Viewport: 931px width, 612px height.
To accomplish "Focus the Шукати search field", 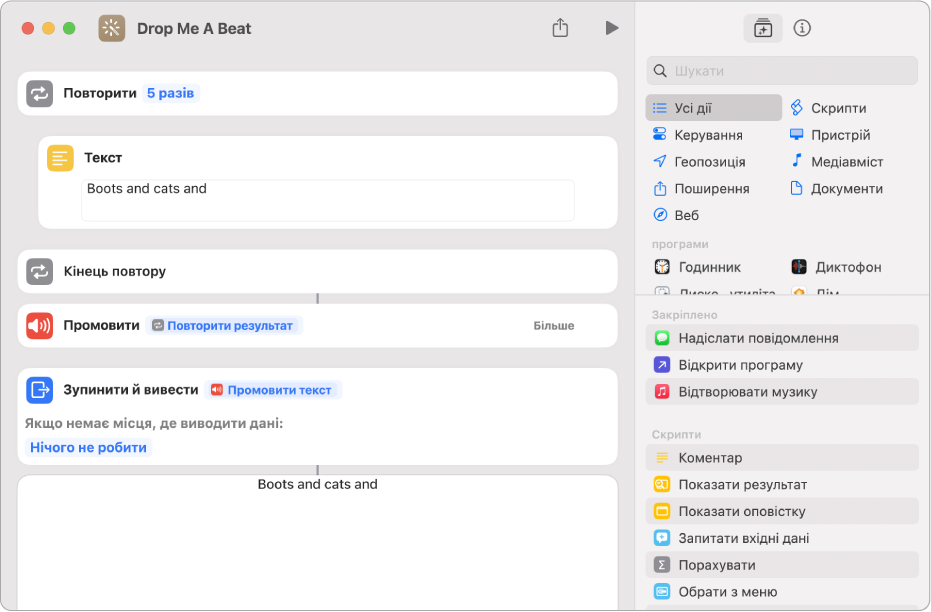I will [x=782, y=71].
